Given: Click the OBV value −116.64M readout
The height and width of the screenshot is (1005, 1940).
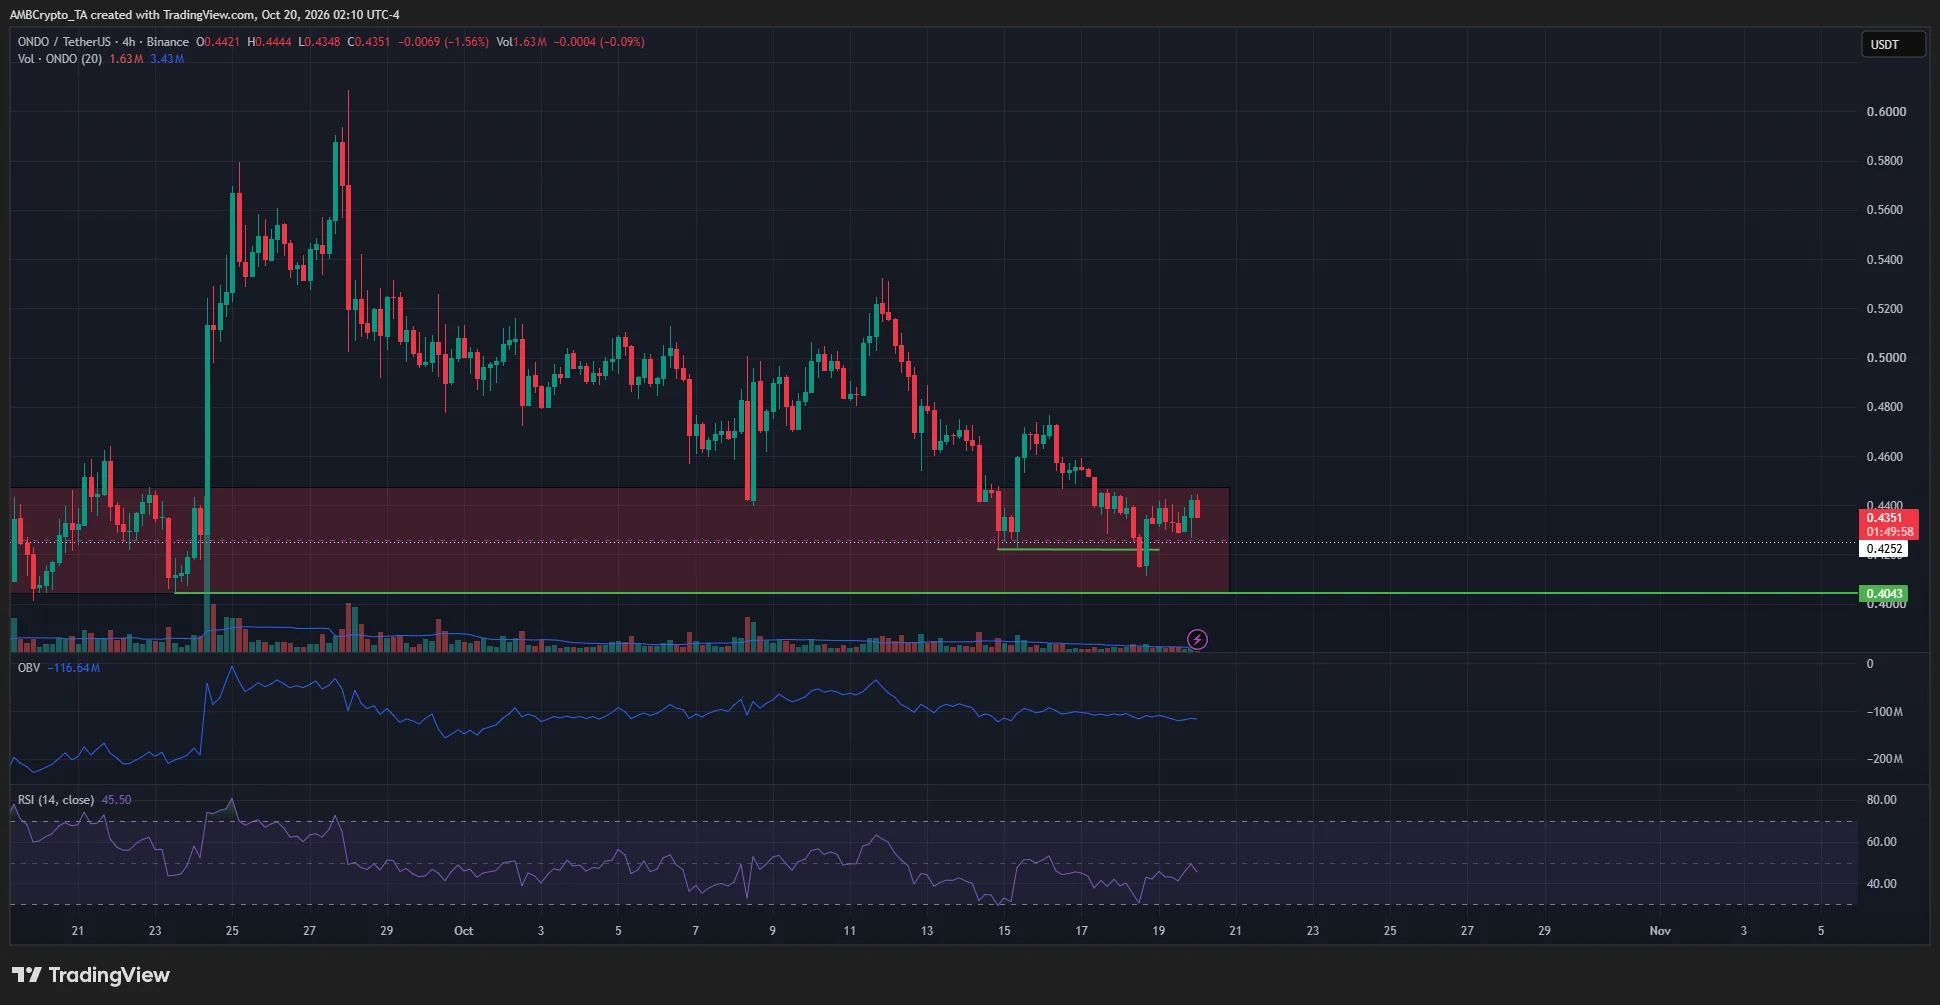Looking at the screenshot, I should click(74, 668).
